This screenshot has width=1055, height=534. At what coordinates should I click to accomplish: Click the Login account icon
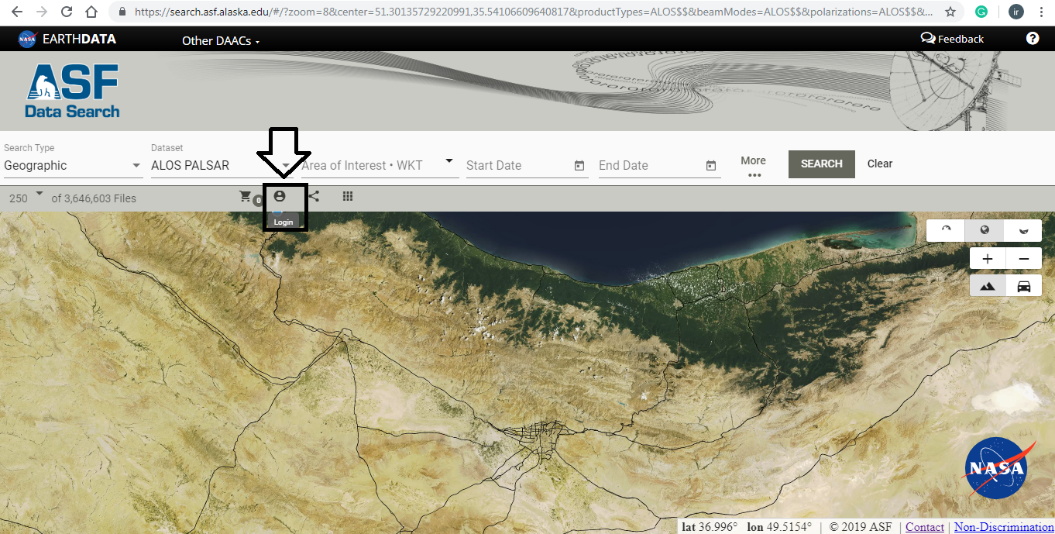[x=279, y=197]
